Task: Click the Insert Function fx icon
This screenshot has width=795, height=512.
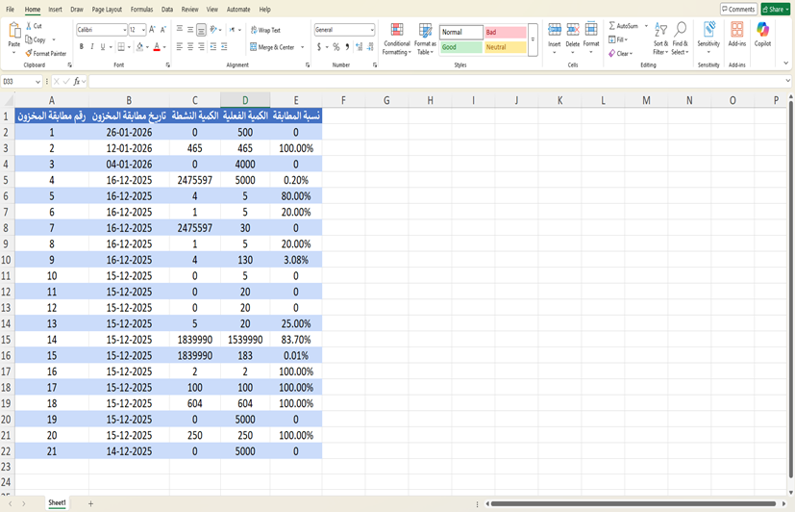Action: pos(76,81)
